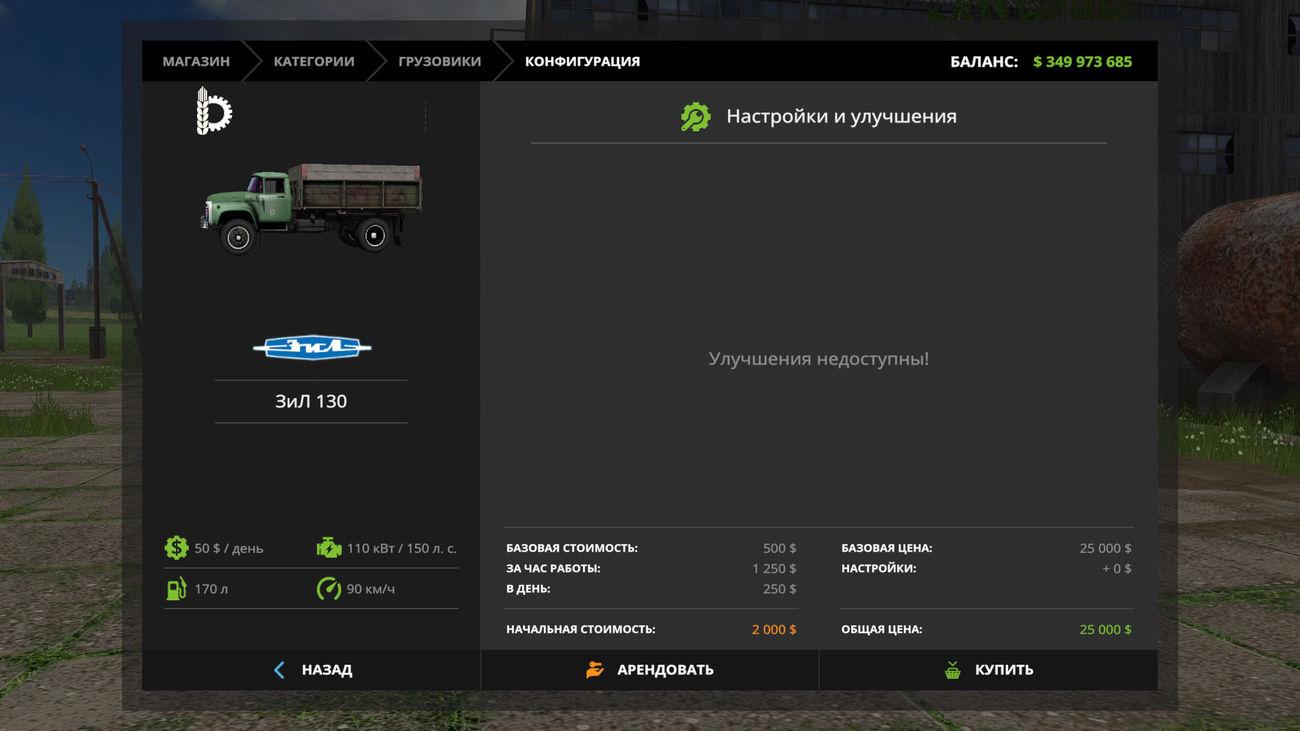This screenshot has width=1300, height=731.
Task: Click the ZiL brand logo
Action: [x=312, y=348]
